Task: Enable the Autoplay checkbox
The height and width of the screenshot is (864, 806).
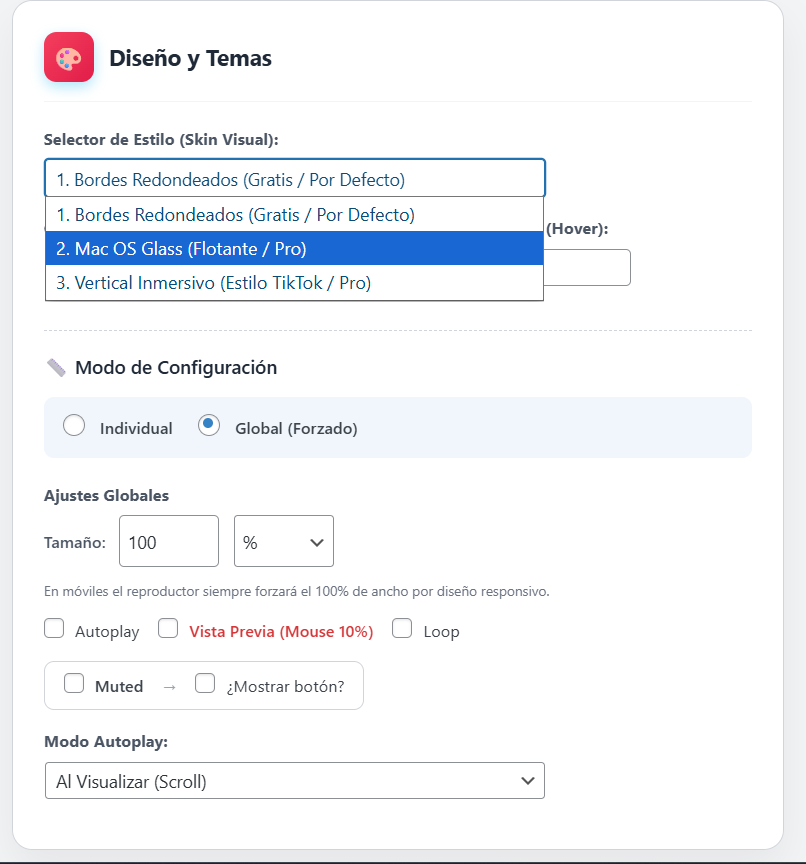Action: (x=54, y=629)
